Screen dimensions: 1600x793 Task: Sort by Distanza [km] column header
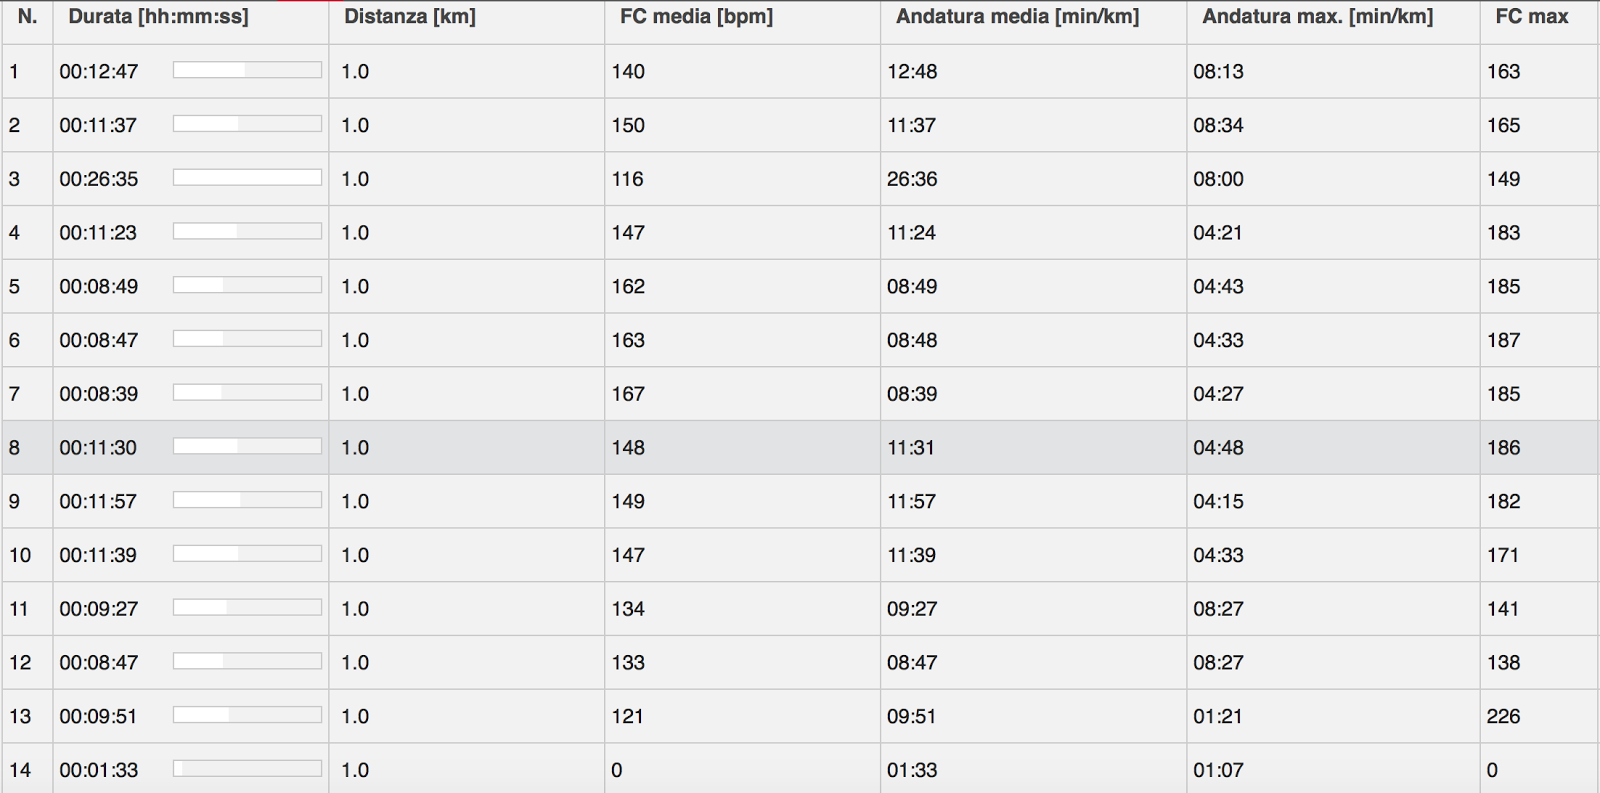[x=410, y=17]
